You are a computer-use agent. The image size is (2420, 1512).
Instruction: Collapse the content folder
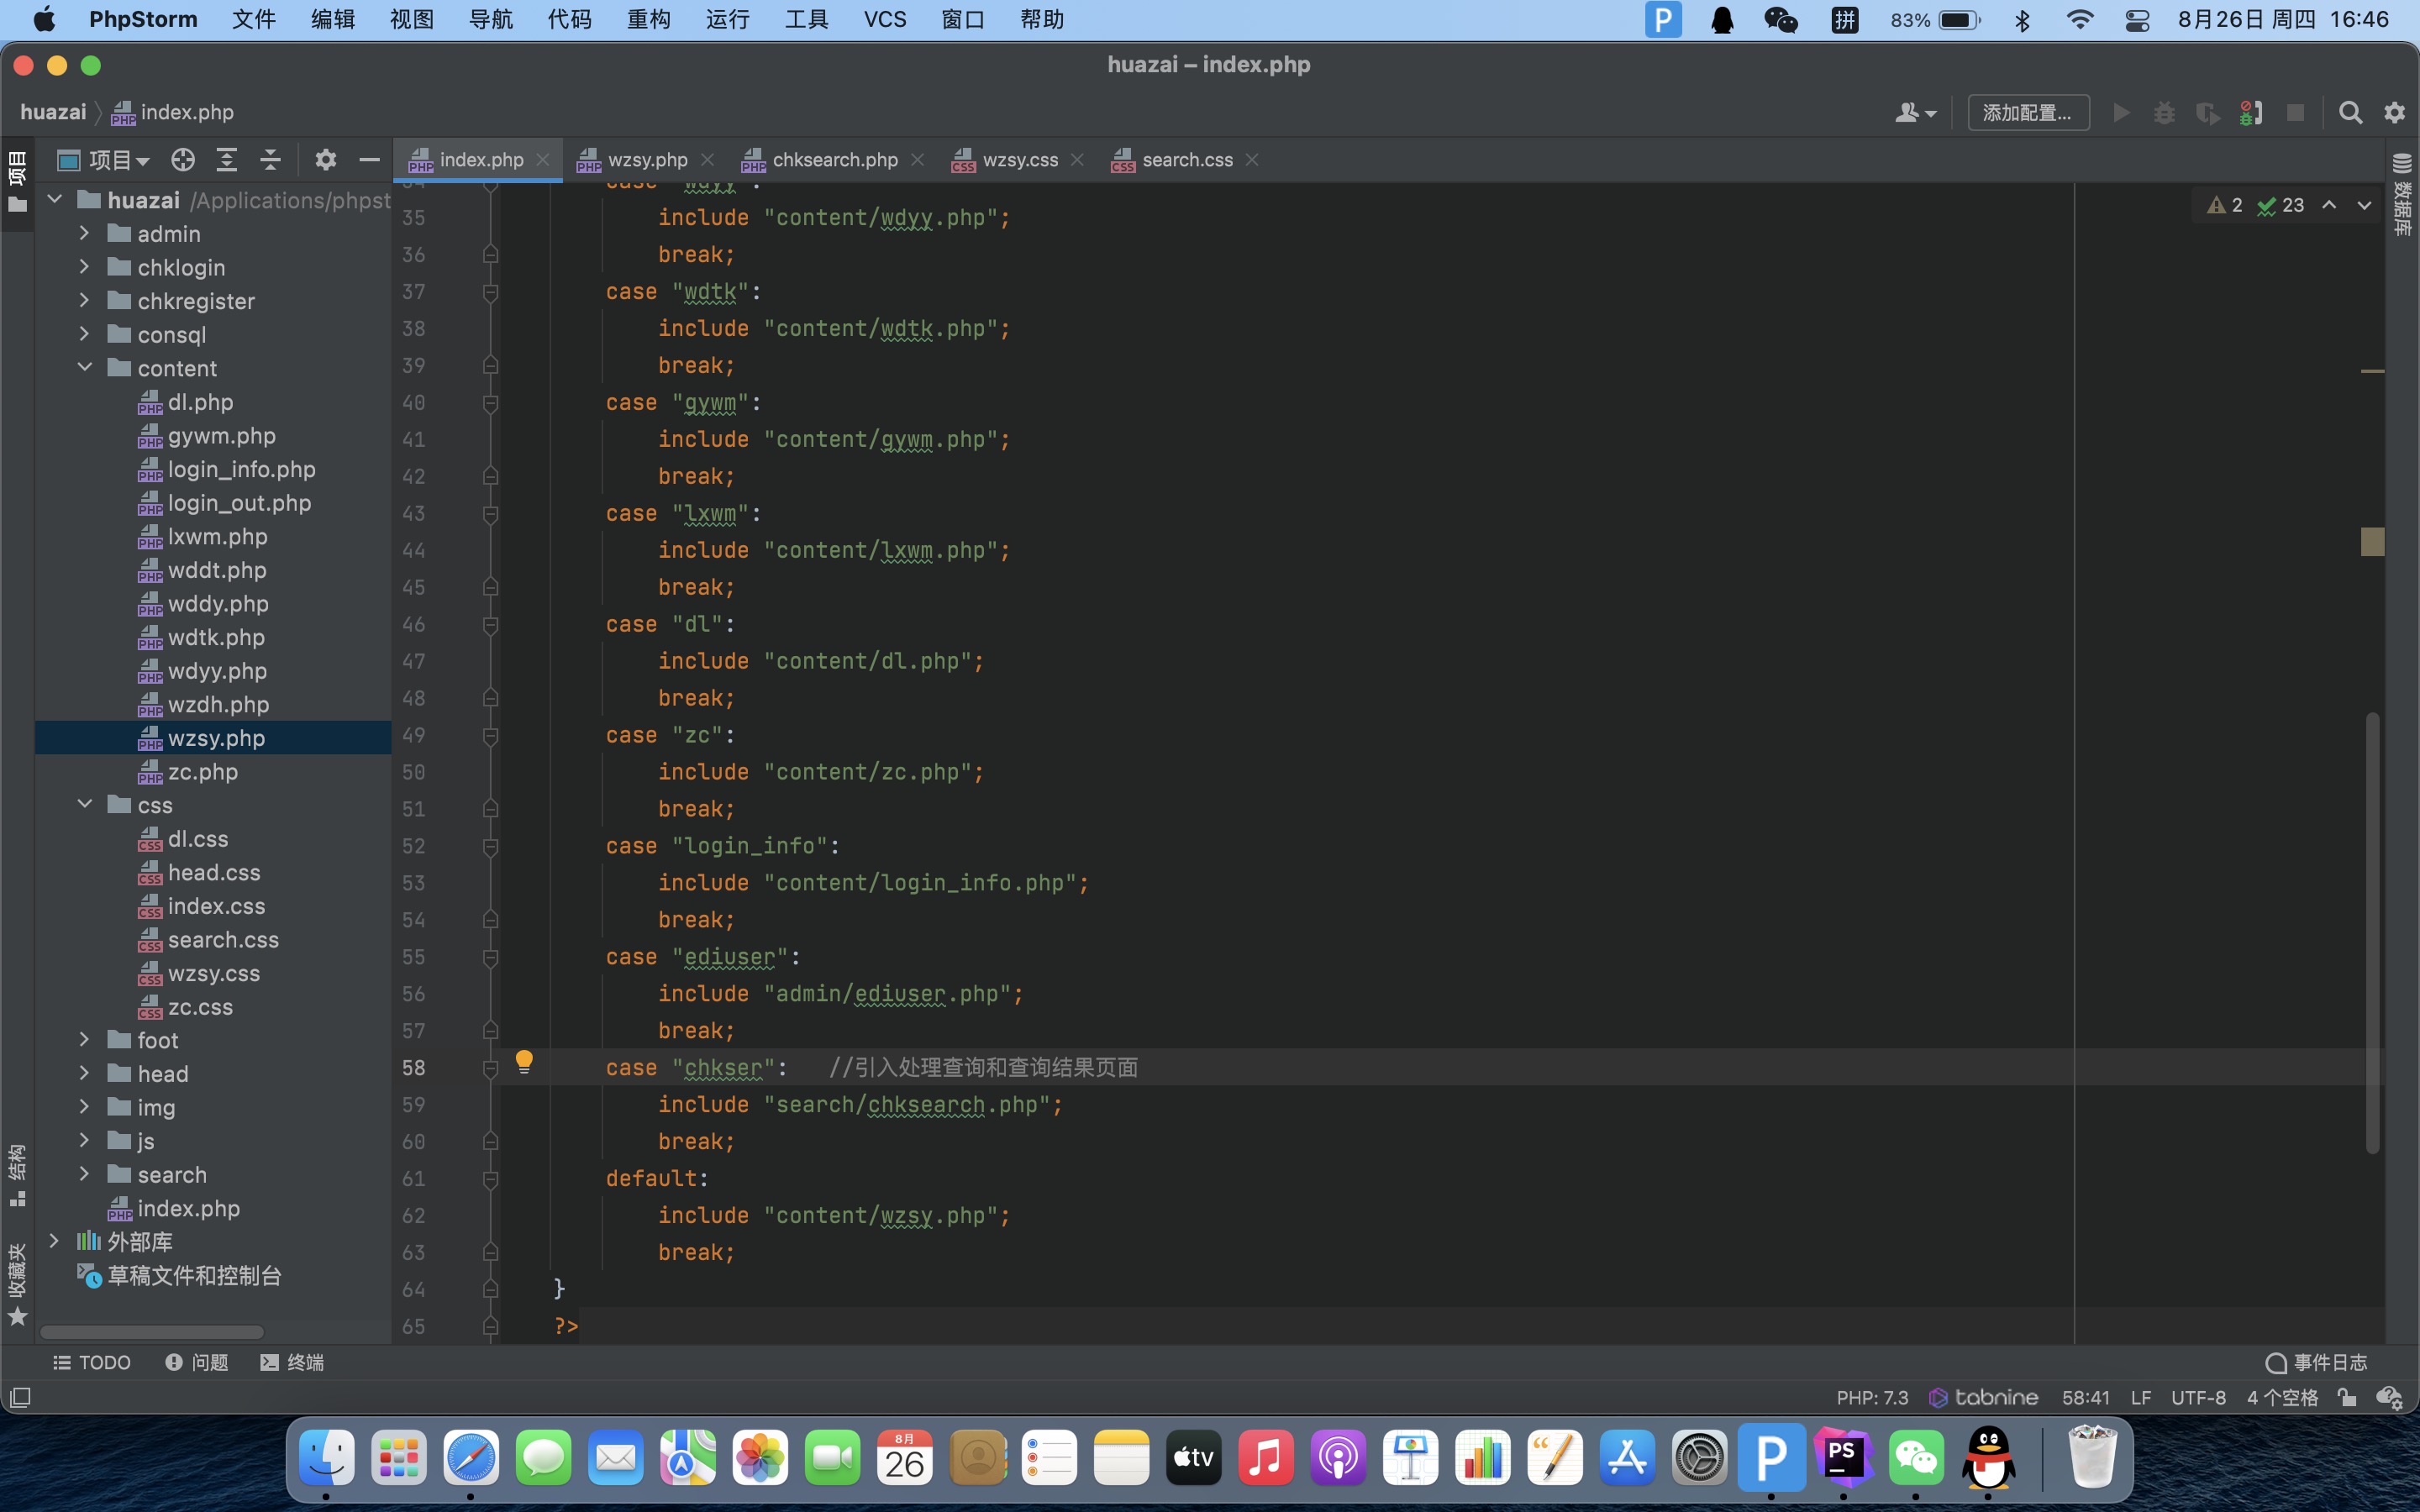tap(85, 368)
